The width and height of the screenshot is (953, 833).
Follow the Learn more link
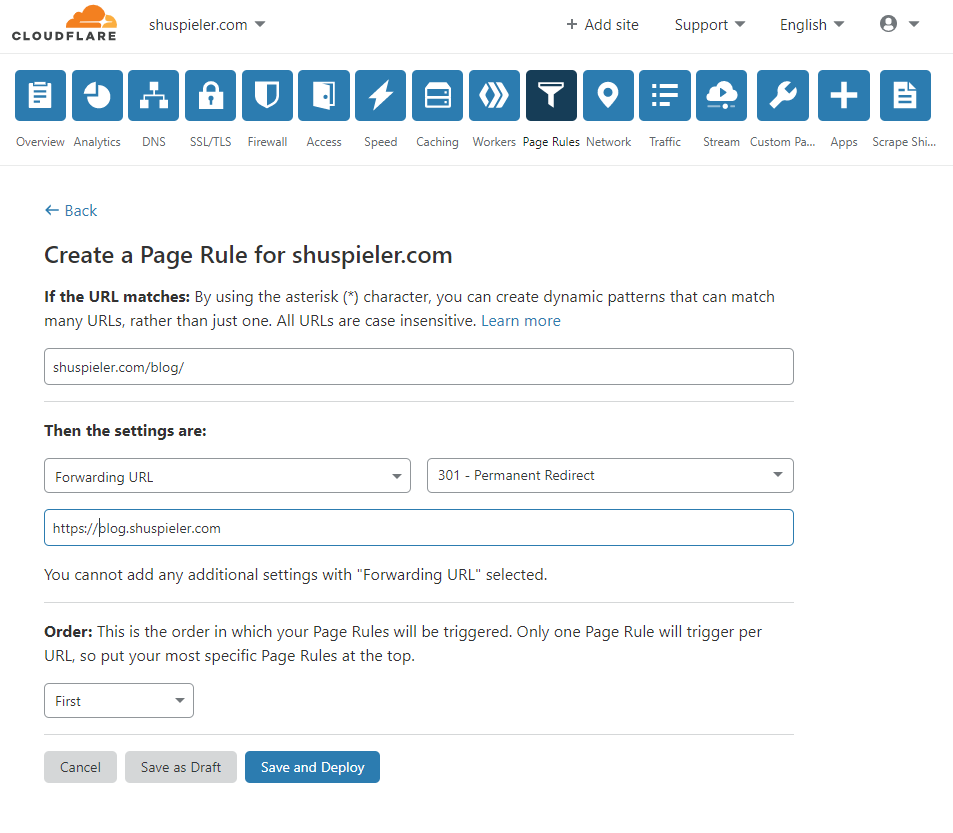[521, 321]
